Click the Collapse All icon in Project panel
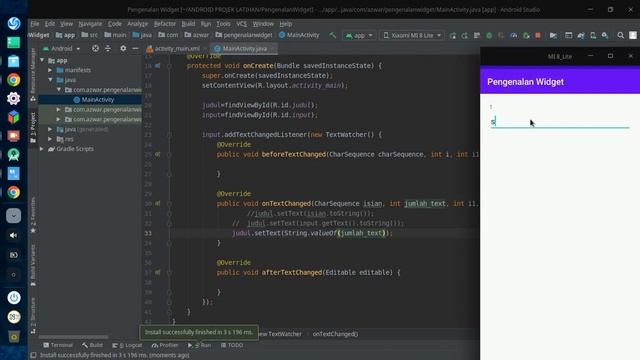 pyautogui.click(x=108, y=49)
